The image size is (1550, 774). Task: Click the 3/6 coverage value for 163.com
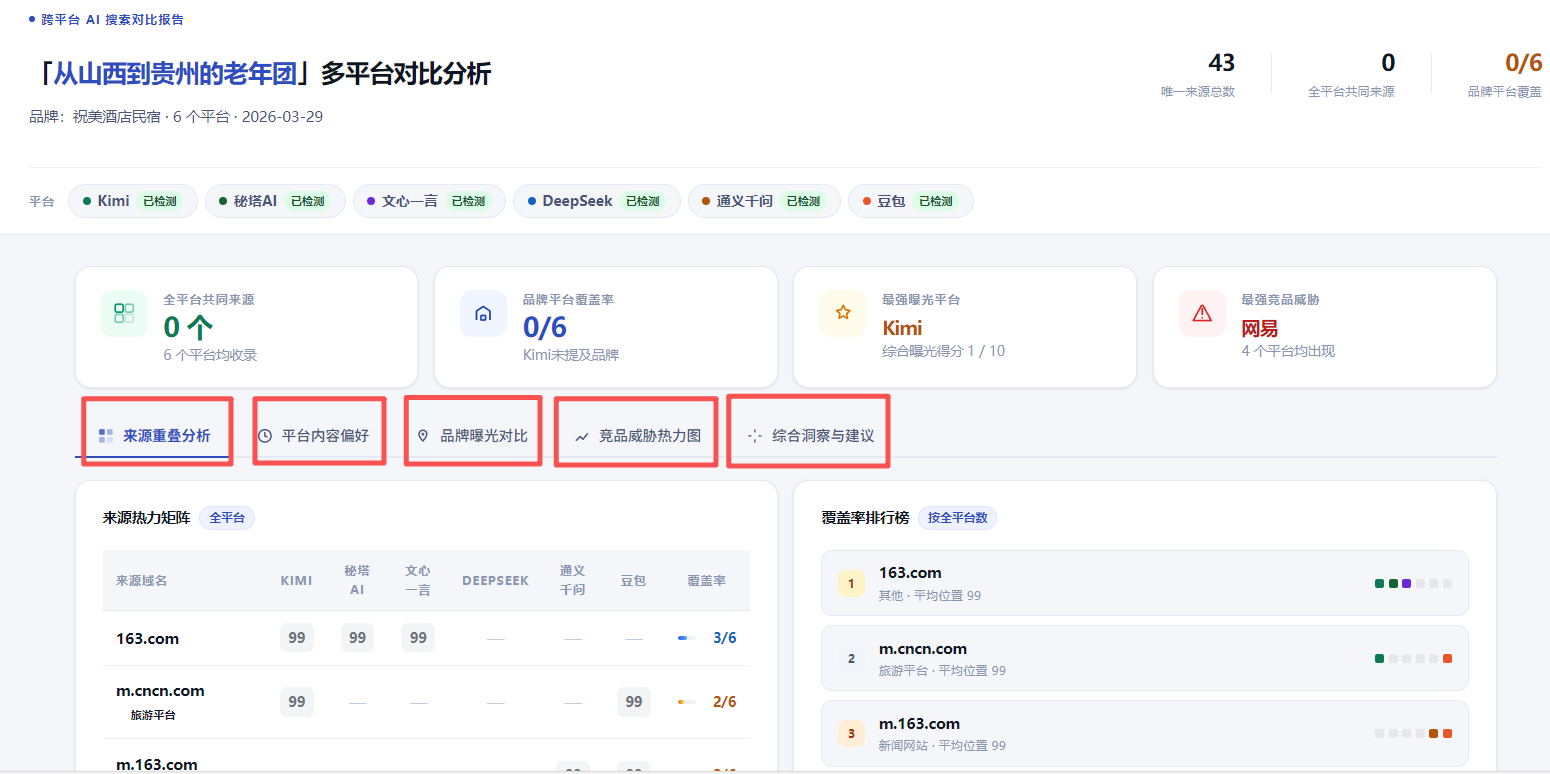pyautogui.click(x=725, y=638)
